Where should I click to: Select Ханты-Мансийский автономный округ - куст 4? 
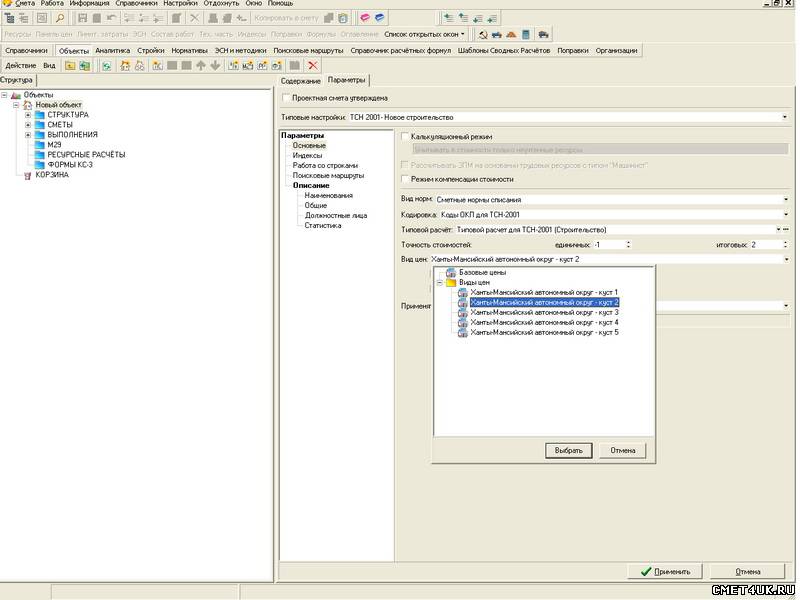(544, 322)
